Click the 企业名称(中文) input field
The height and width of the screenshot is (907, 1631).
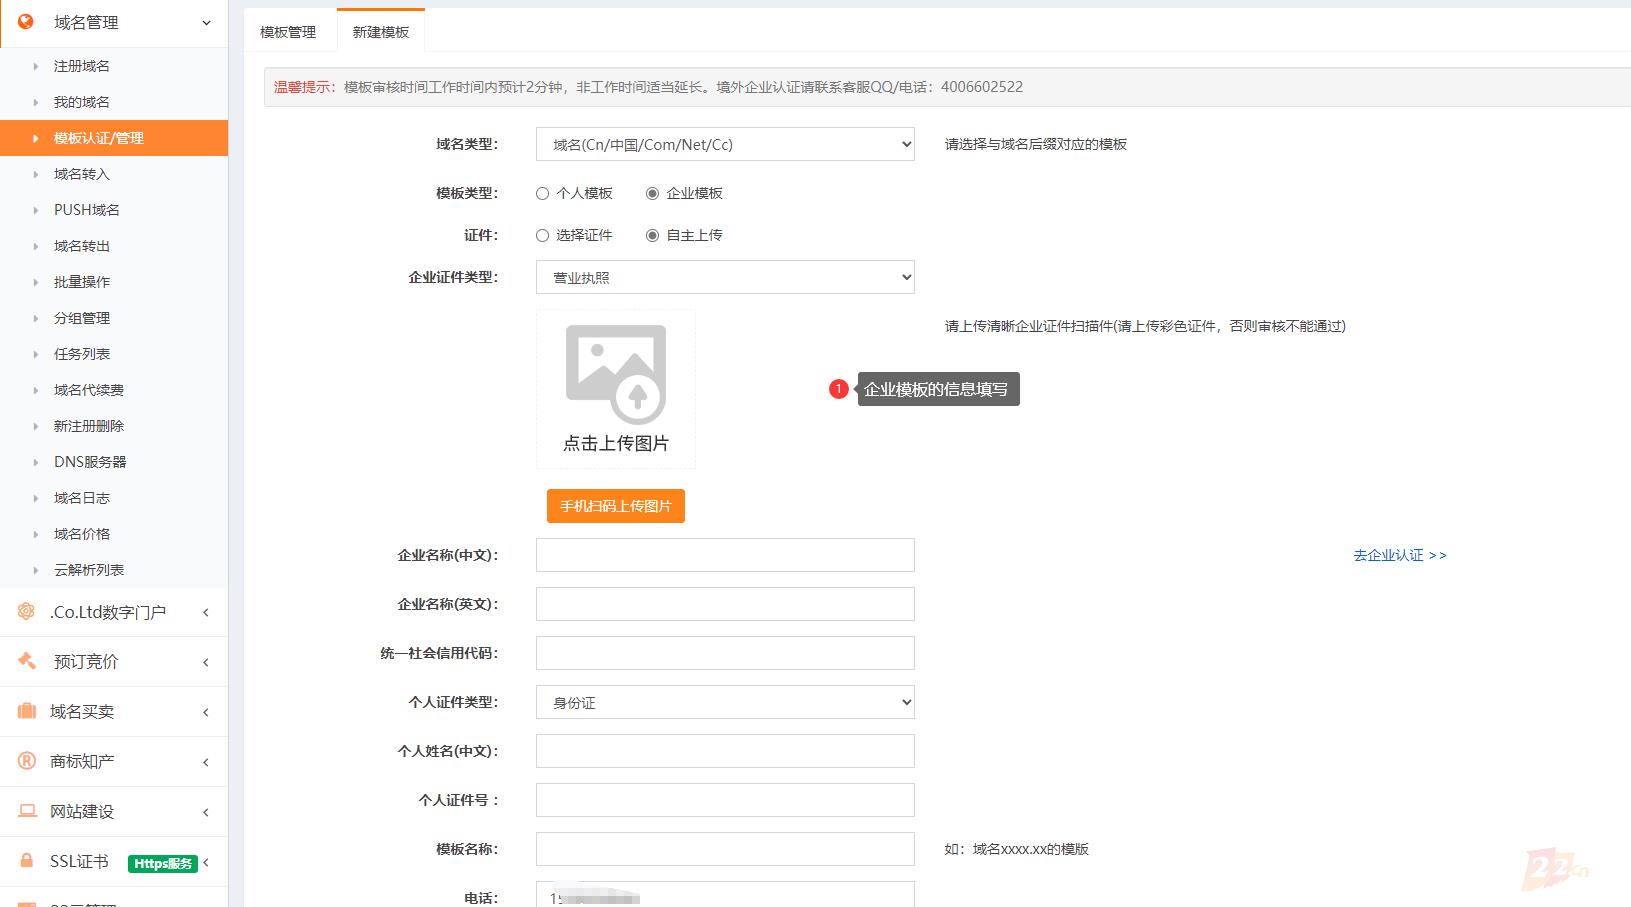pyautogui.click(x=725, y=555)
